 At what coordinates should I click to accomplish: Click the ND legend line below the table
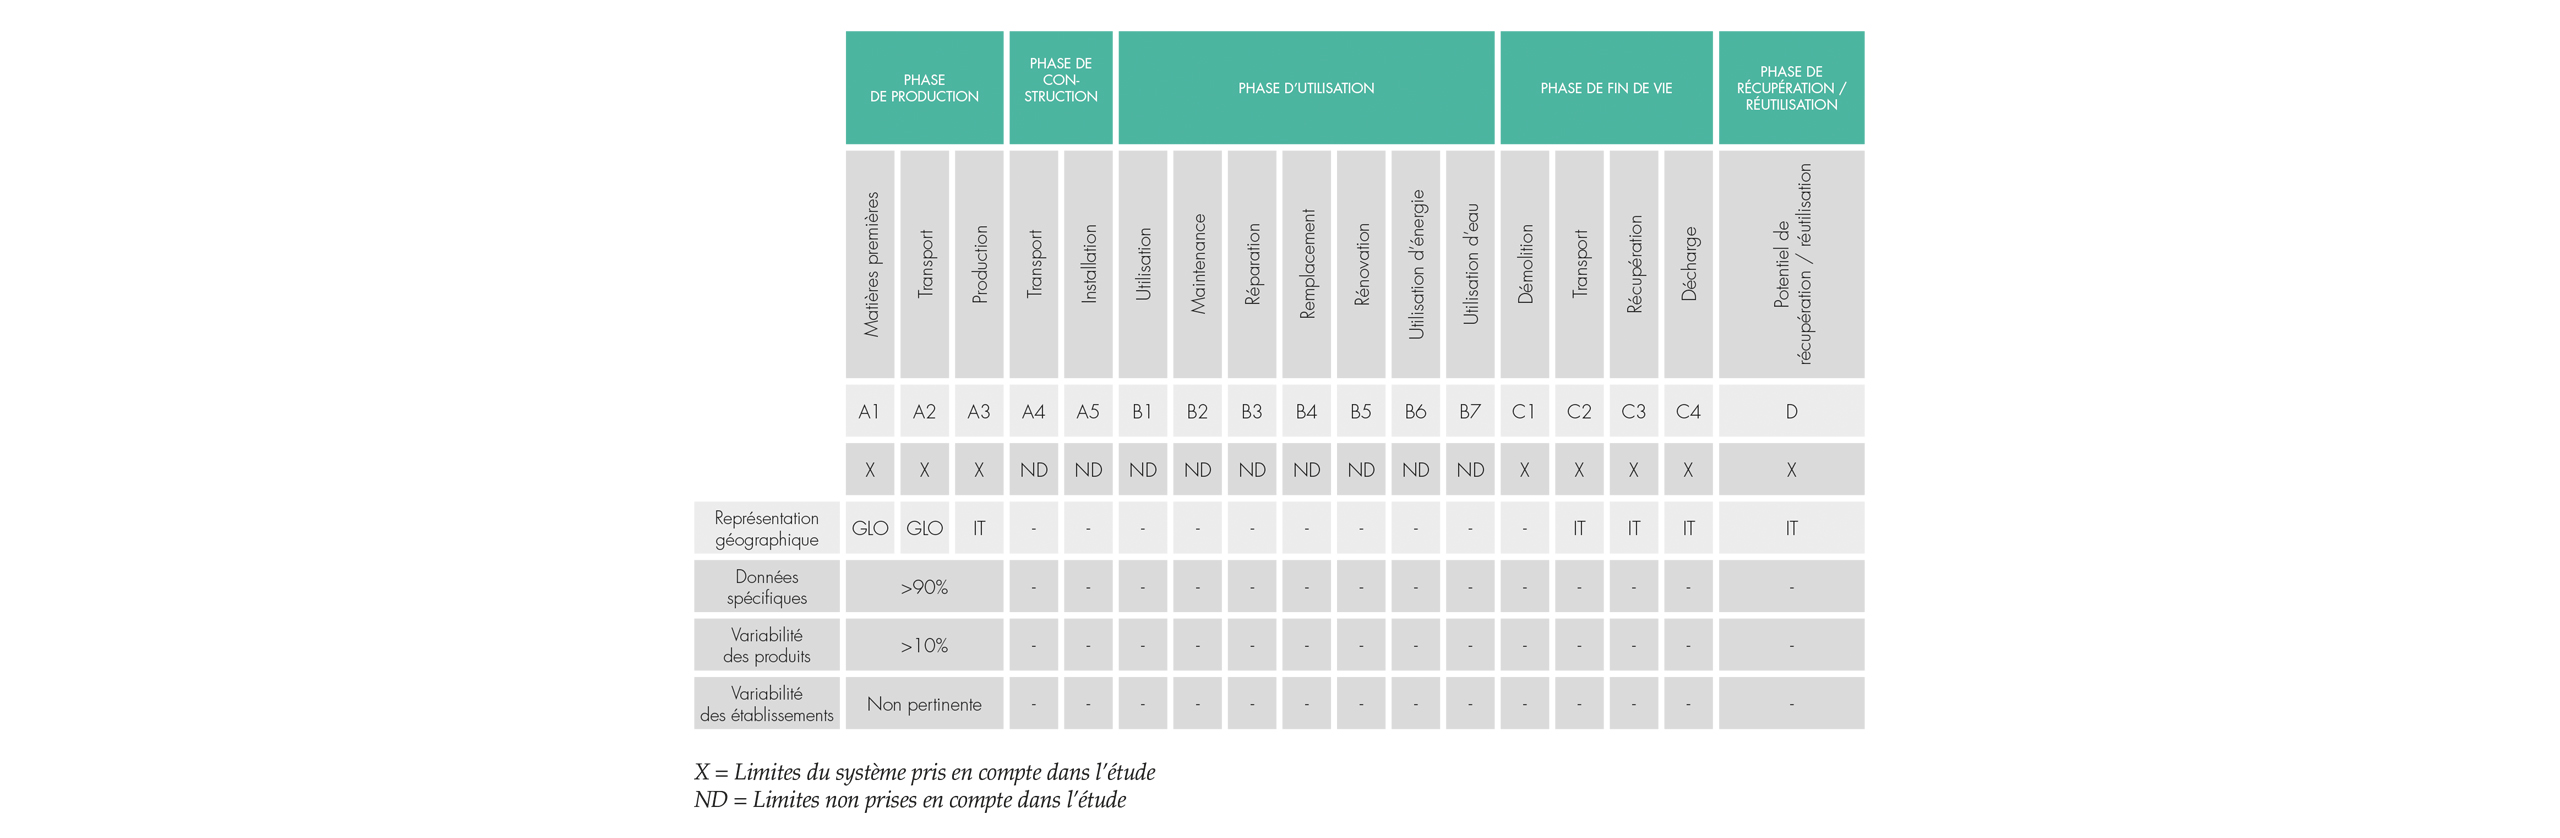(909, 800)
